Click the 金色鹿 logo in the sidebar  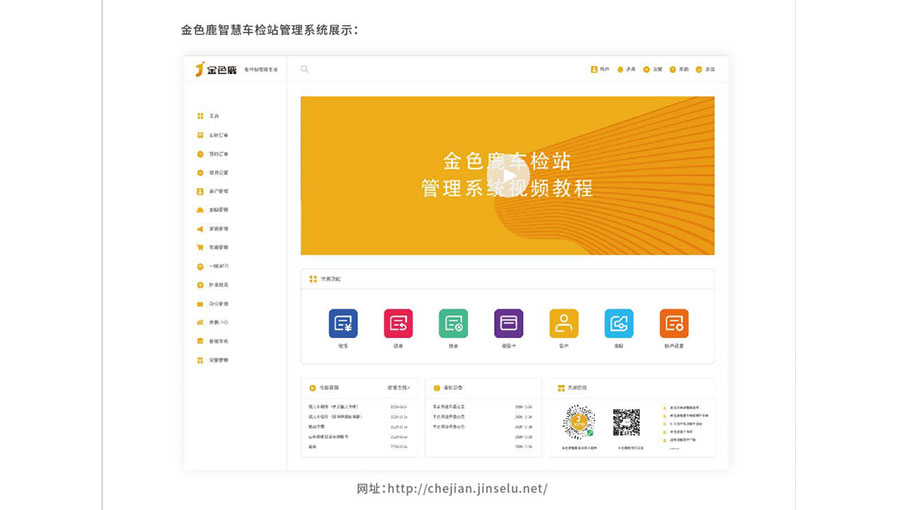point(216,69)
